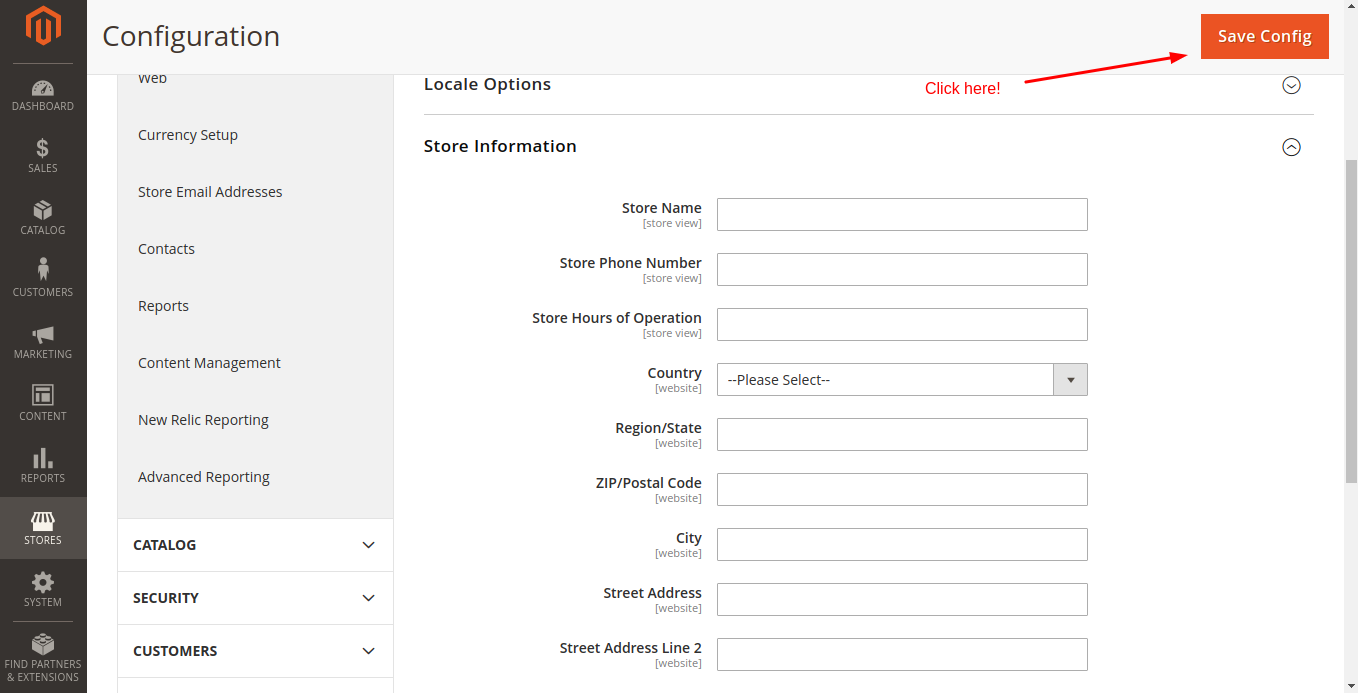Open the Country dropdown
The width and height of the screenshot is (1358, 693).
(902, 380)
